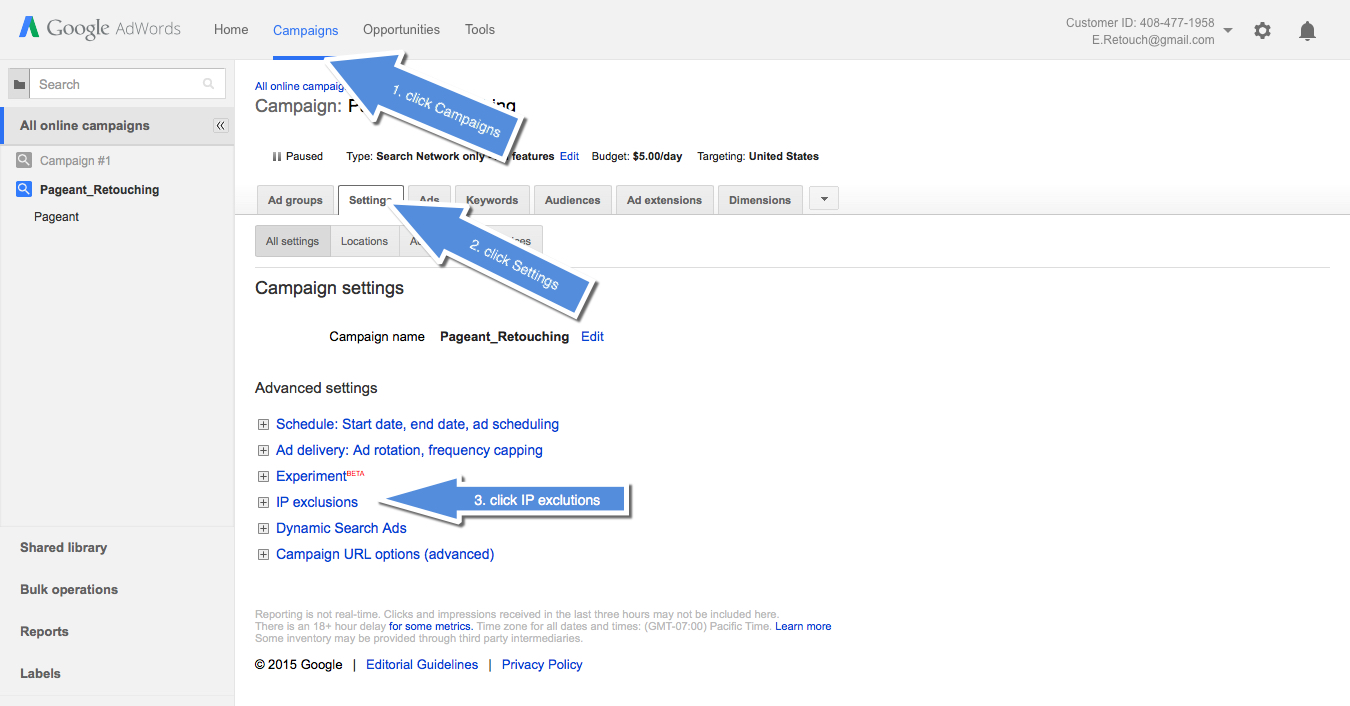Click the All online campaigns breadcrumb link

tap(299, 86)
